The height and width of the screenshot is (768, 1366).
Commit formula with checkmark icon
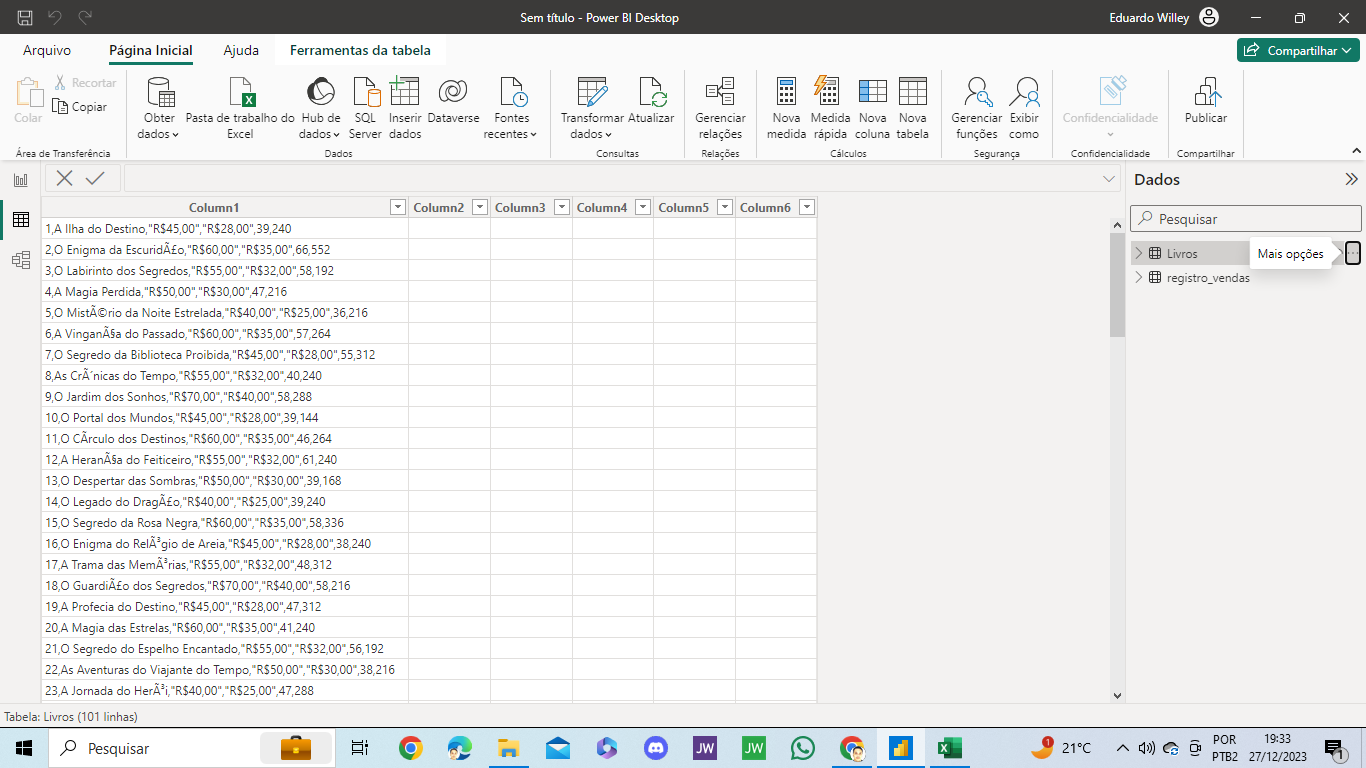coord(95,178)
